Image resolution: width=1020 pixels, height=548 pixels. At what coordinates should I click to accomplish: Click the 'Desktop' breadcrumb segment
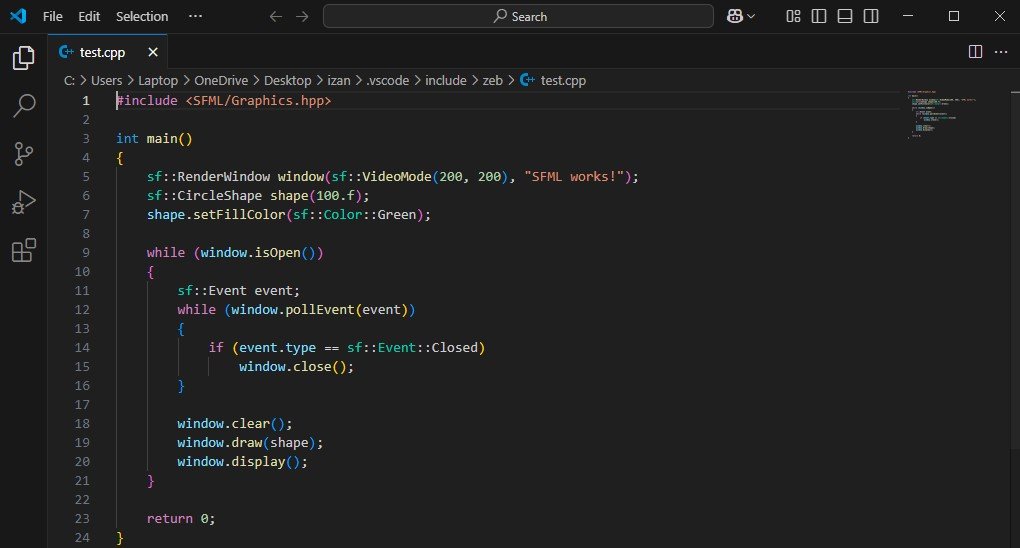click(286, 80)
